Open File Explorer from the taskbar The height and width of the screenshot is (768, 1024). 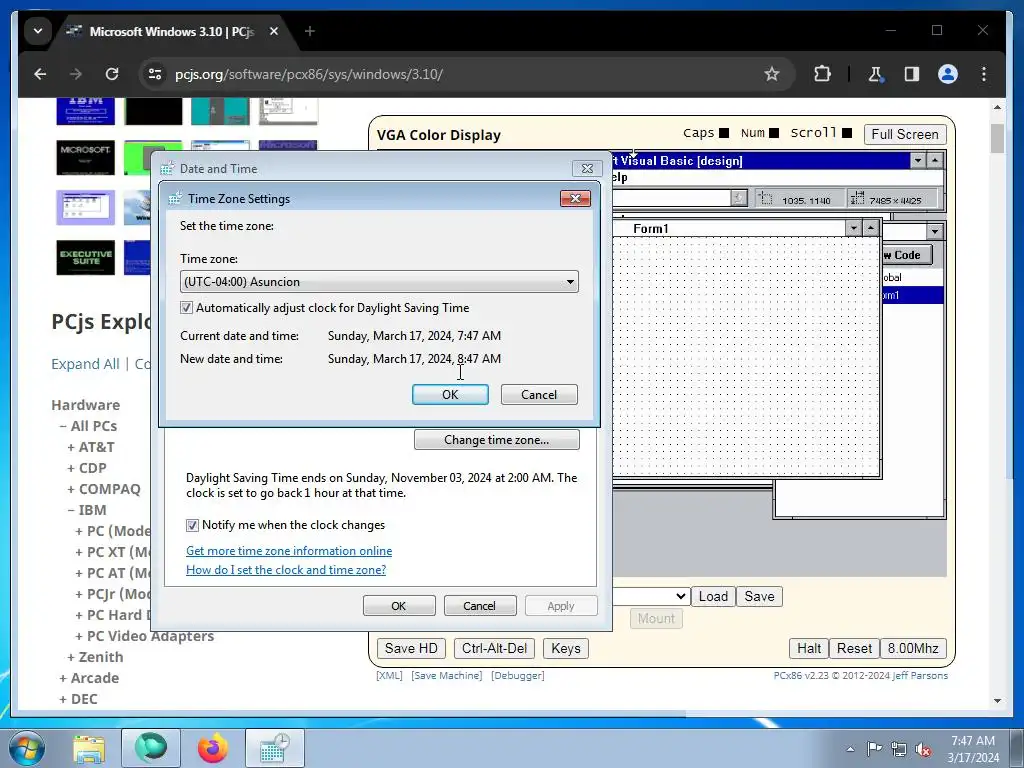89,748
